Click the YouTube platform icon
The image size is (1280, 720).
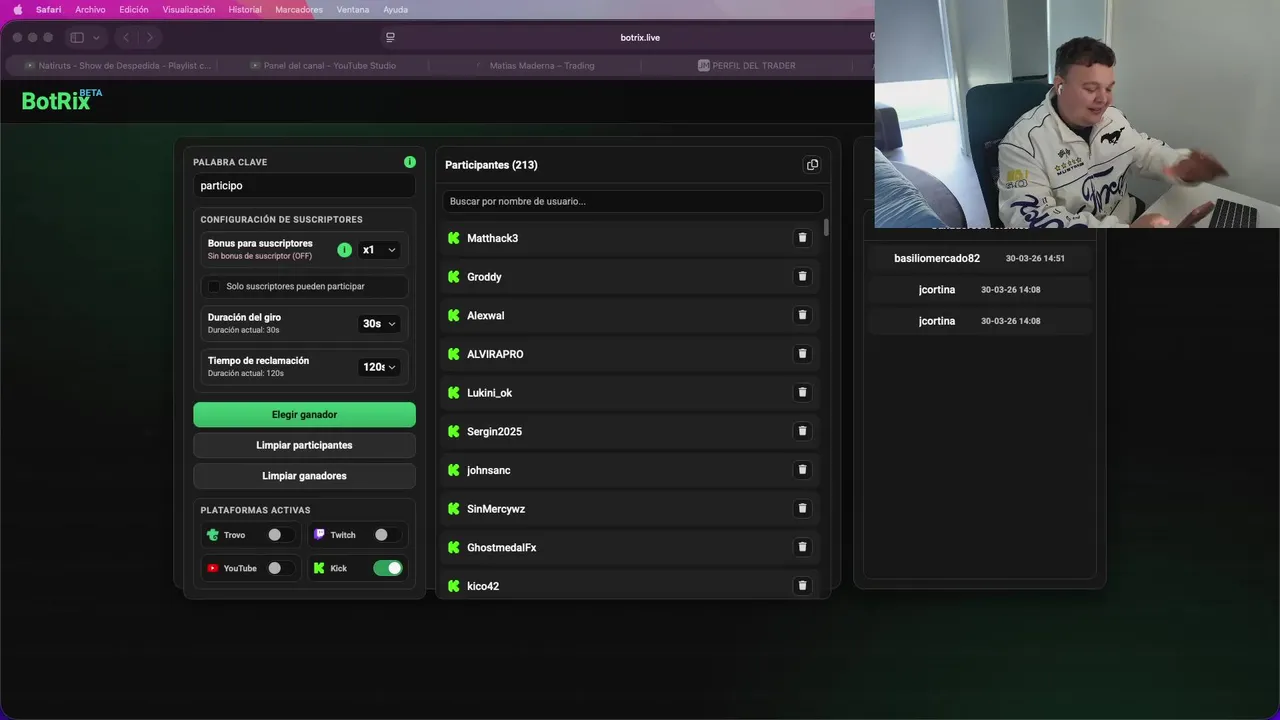(x=213, y=568)
